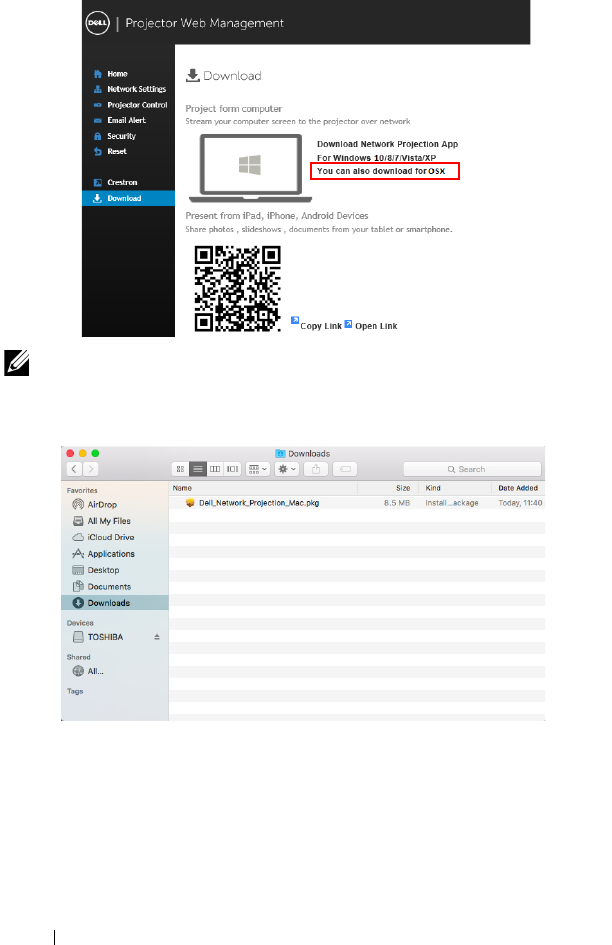Go back in Finder window
The width and height of the screenshot is (612, 945).
(74, 469)
